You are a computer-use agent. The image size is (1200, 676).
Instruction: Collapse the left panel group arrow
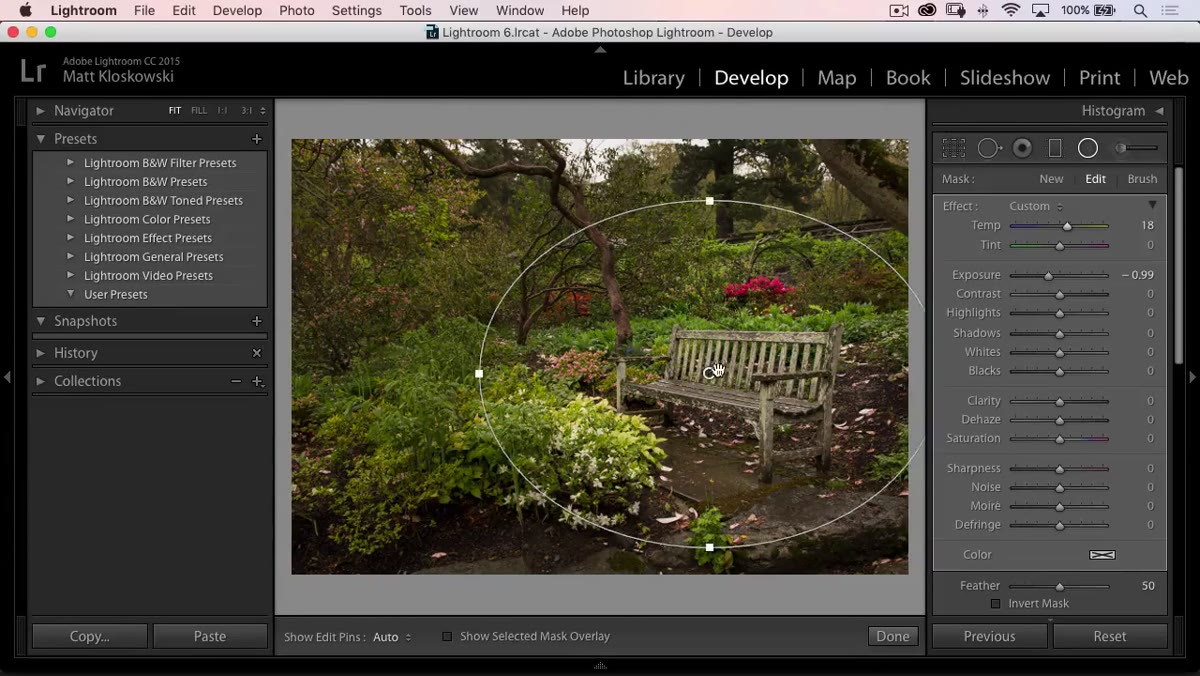8,377
